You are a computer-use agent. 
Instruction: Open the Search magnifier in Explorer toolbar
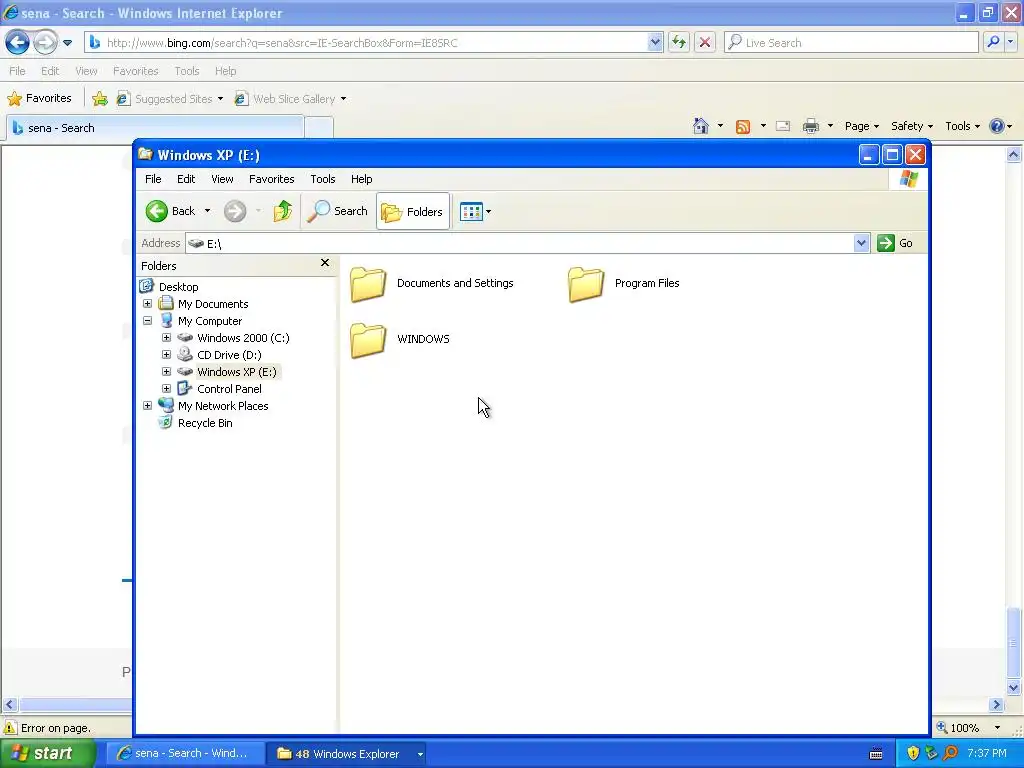tap(318, 211)
